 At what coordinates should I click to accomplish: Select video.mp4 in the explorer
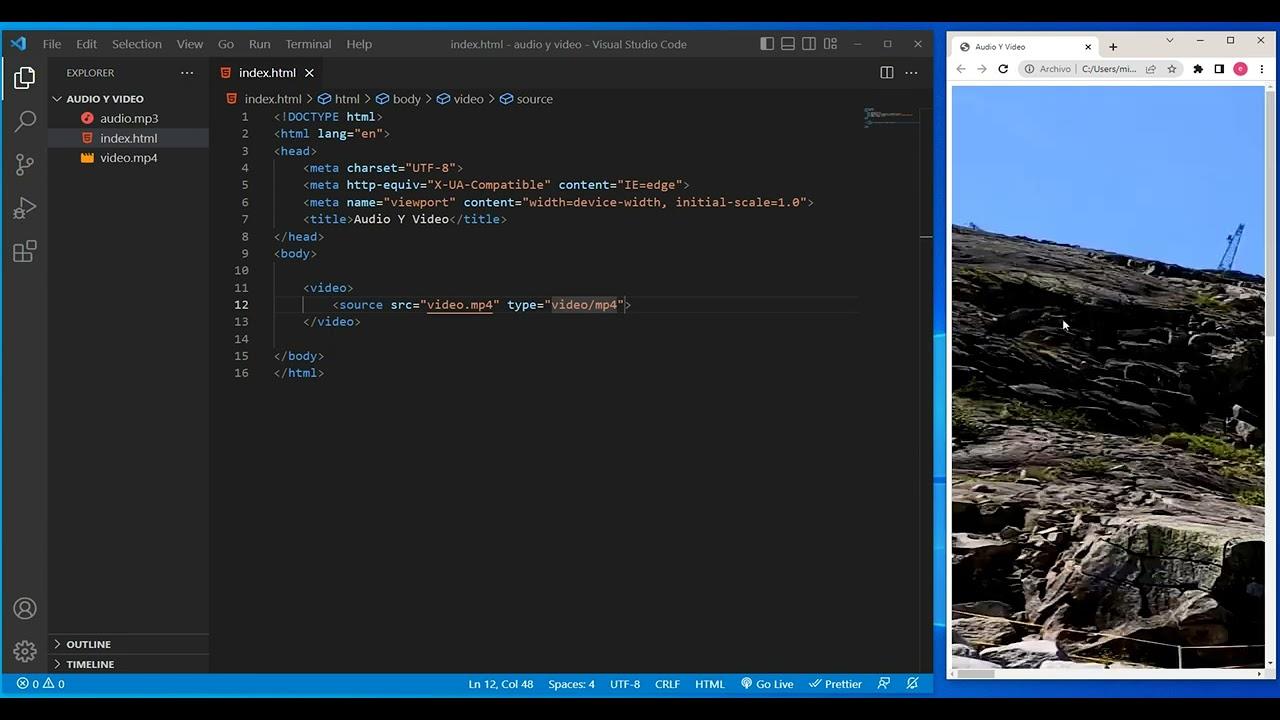coord(128,158)
